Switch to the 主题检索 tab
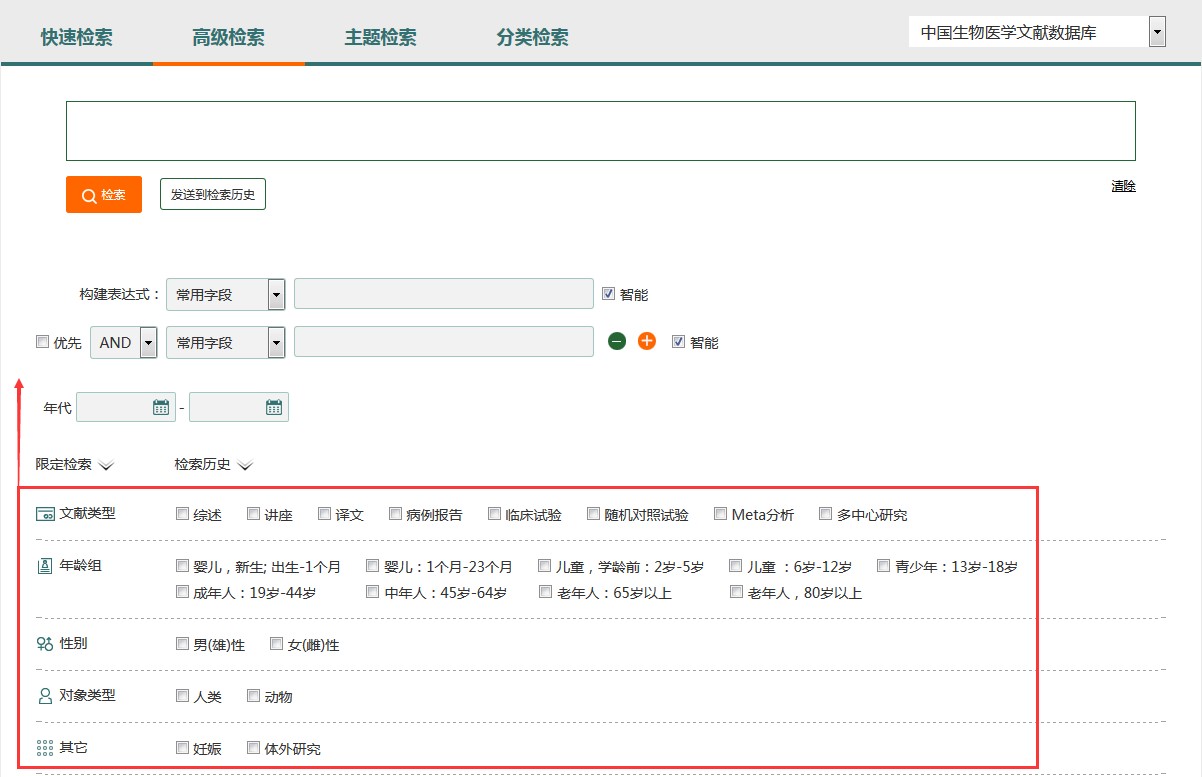The width and height of the screenshot is (1202, 777). click(x=381, y=38)
